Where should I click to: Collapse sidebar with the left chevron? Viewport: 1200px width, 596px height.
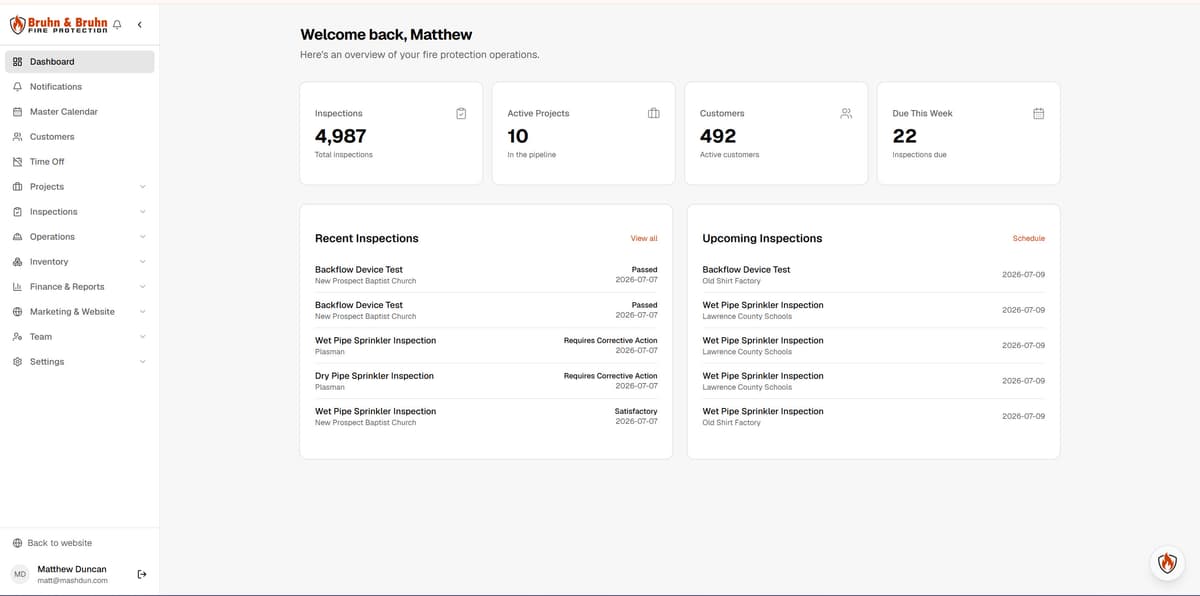(139, 24)
